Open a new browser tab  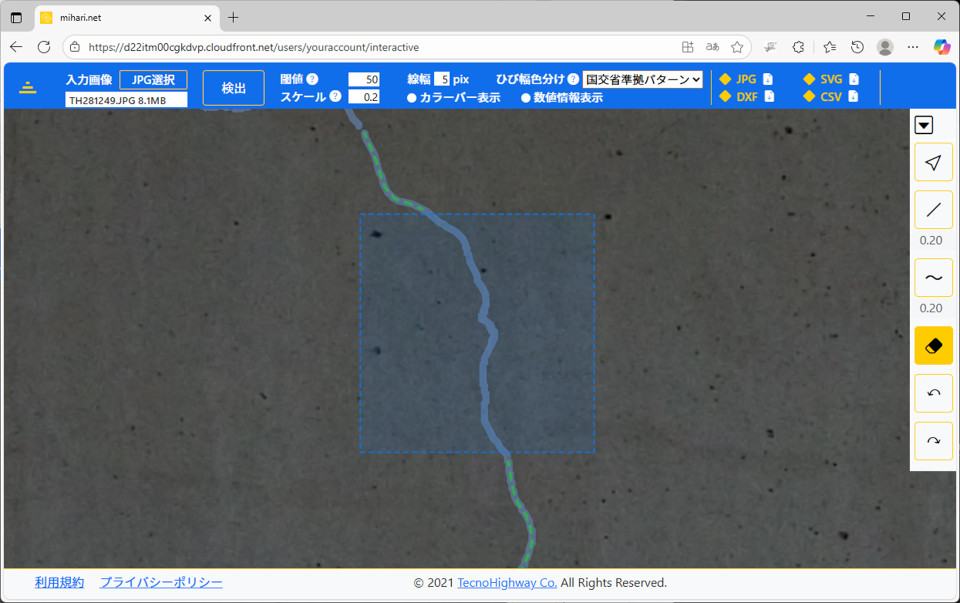coord(233,17)
